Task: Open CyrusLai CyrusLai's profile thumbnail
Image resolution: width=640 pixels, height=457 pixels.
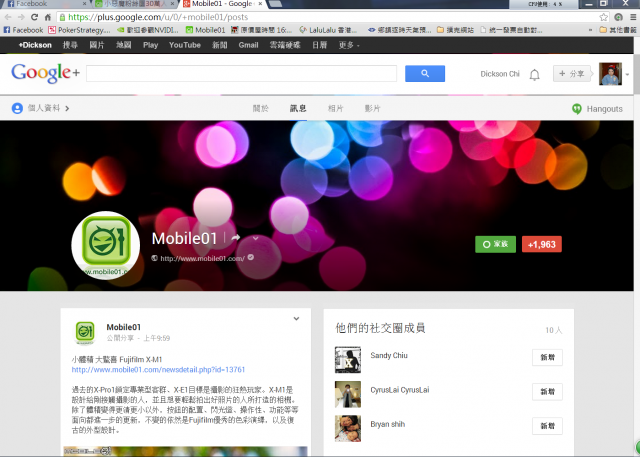Action: tap(348, 394)
